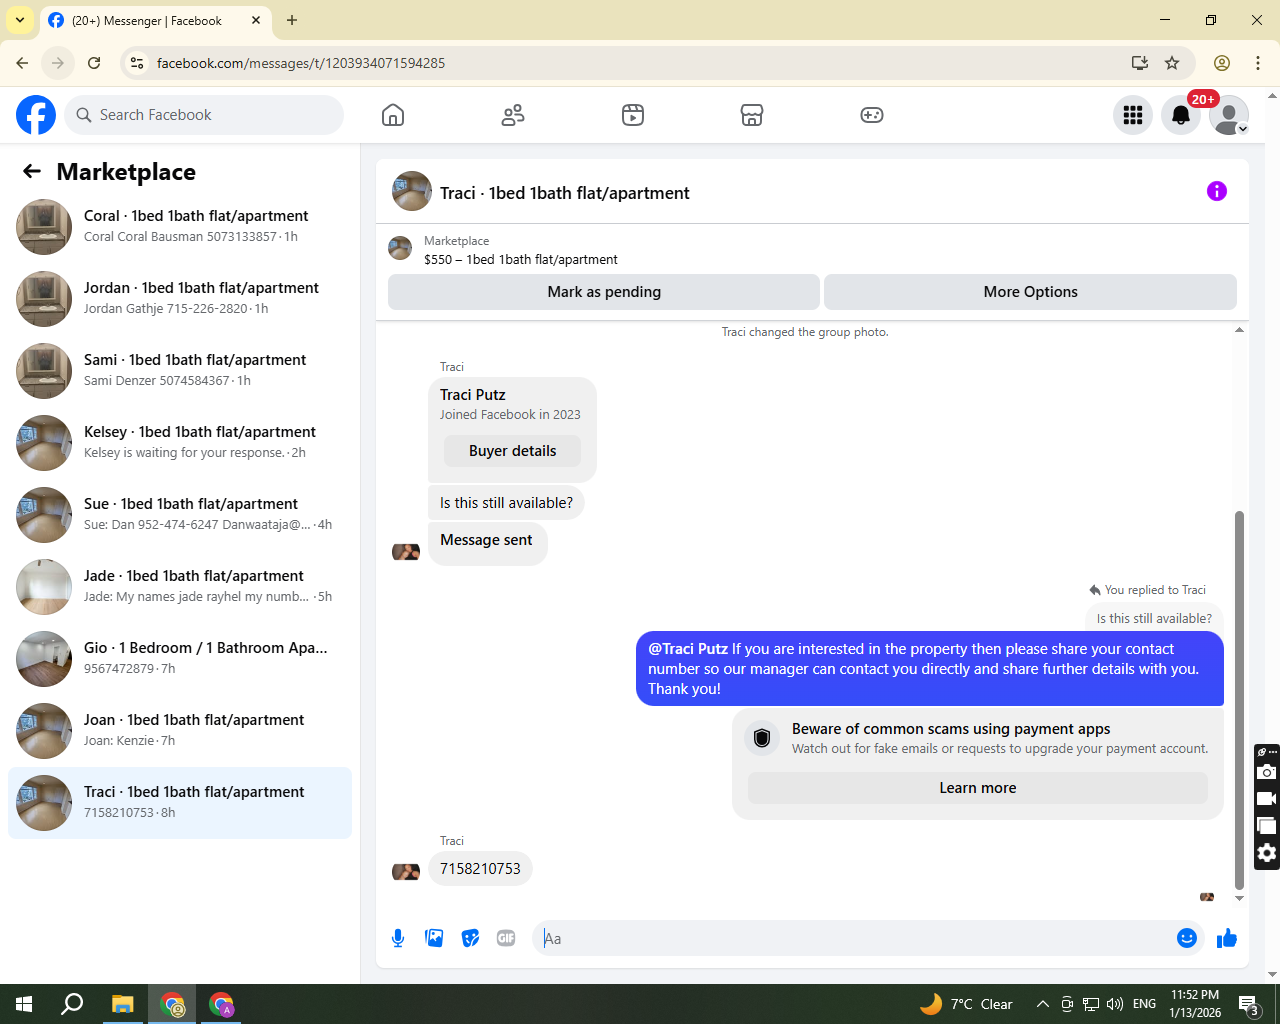
Task: Click the @Traci Putz mention in blue message
Action: 688,649
